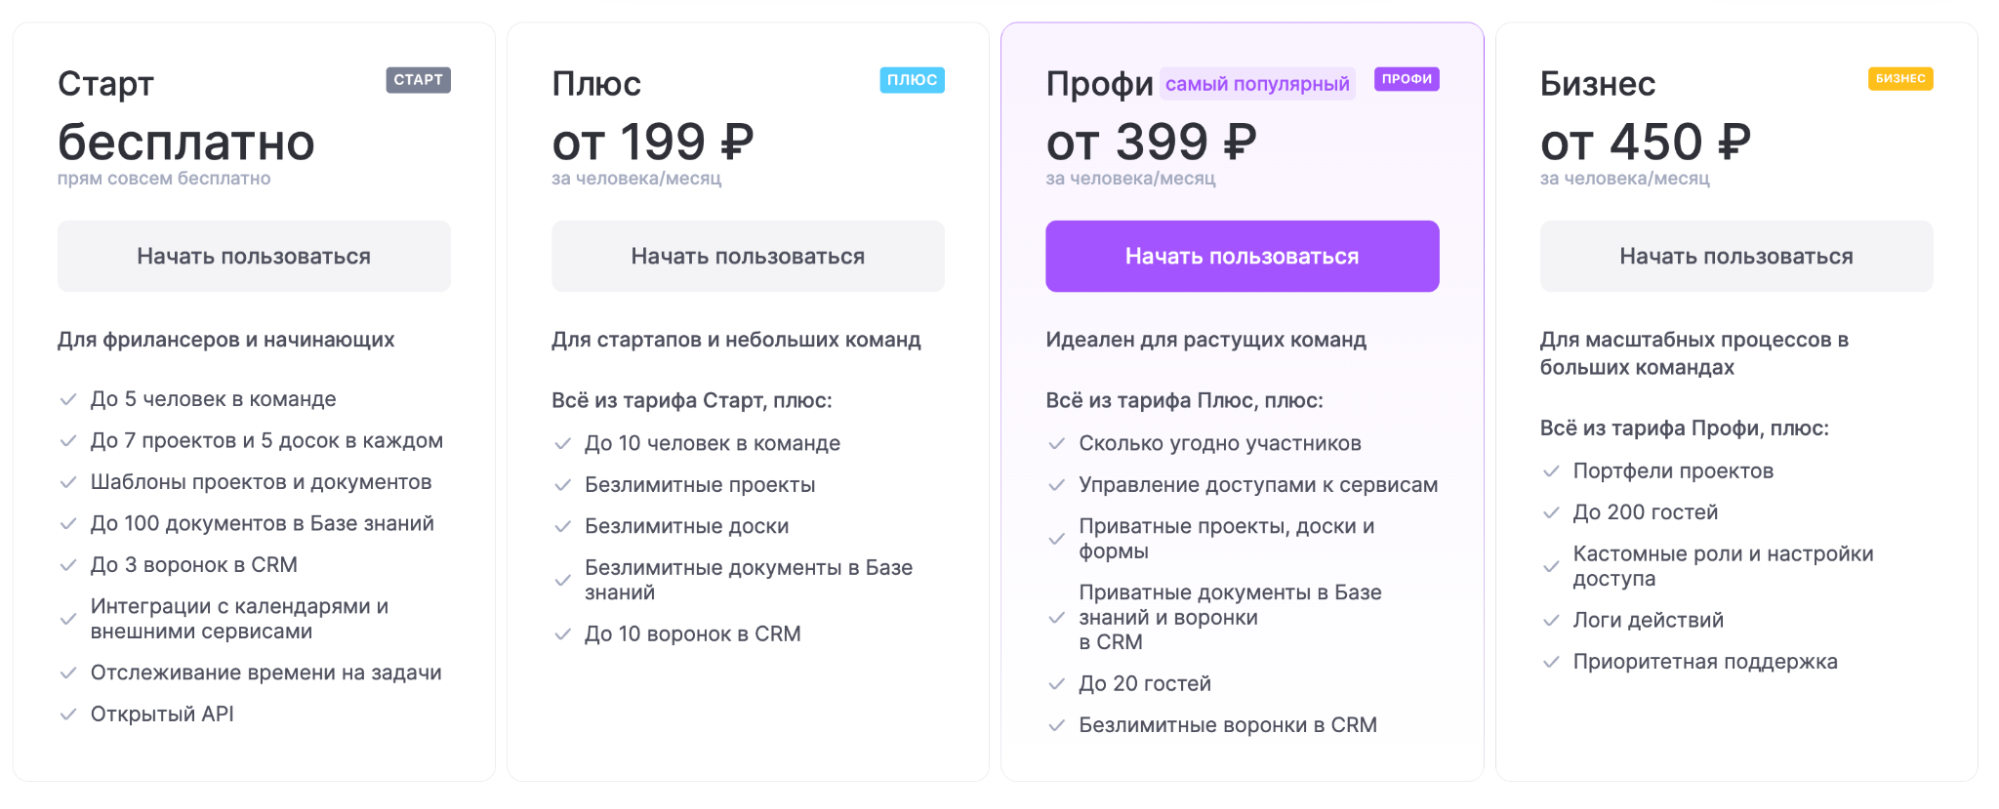The height and width of the screenshot is (809, 1999).
Task: Click the purple ПРОФИ badge
Action: 1406,79
